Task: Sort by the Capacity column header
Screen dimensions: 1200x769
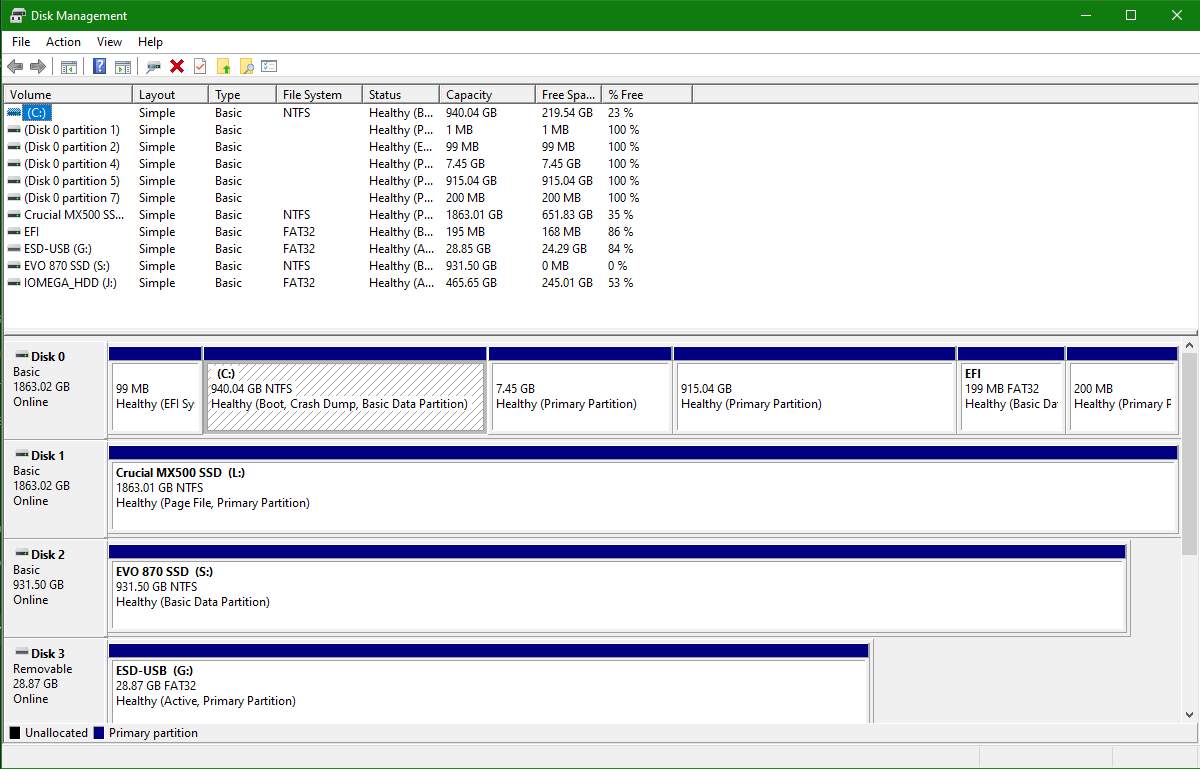Action: pyautogui.click(x=487, y=94)
